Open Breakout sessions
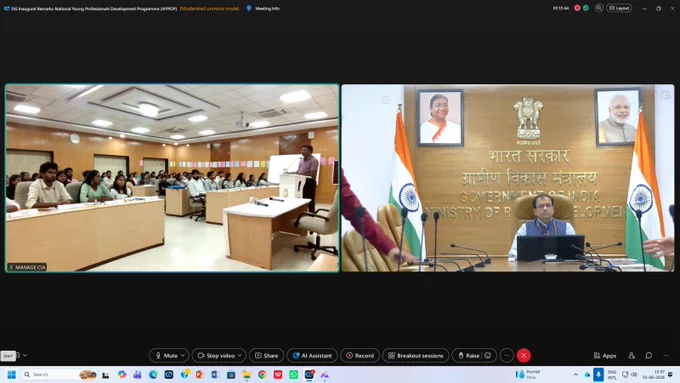Screen dimensions: 680x383 (x=415, y=356)
